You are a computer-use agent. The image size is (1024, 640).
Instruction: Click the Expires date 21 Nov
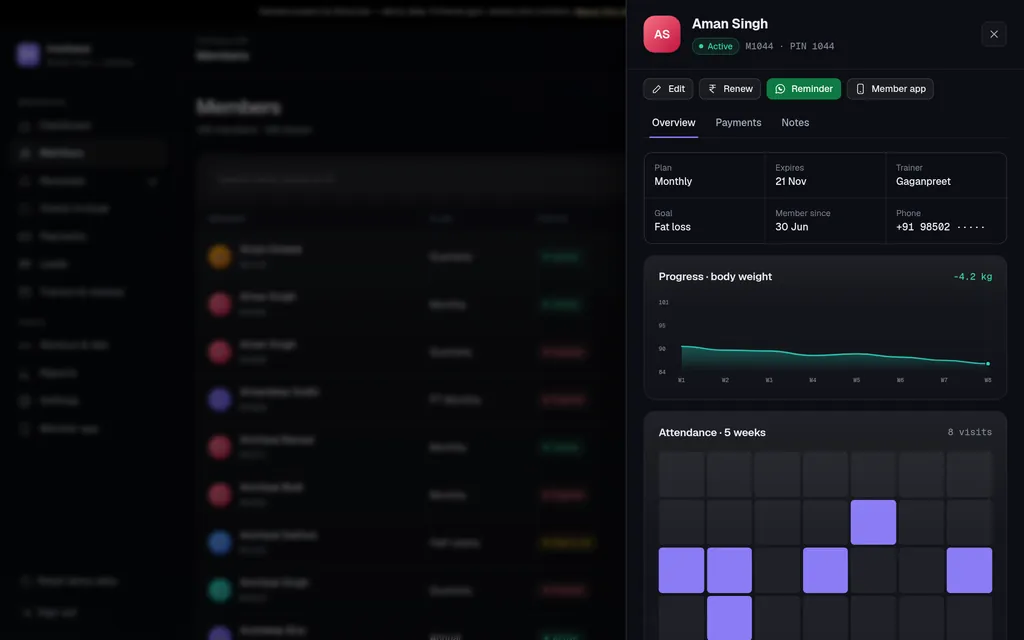(790, 182)
